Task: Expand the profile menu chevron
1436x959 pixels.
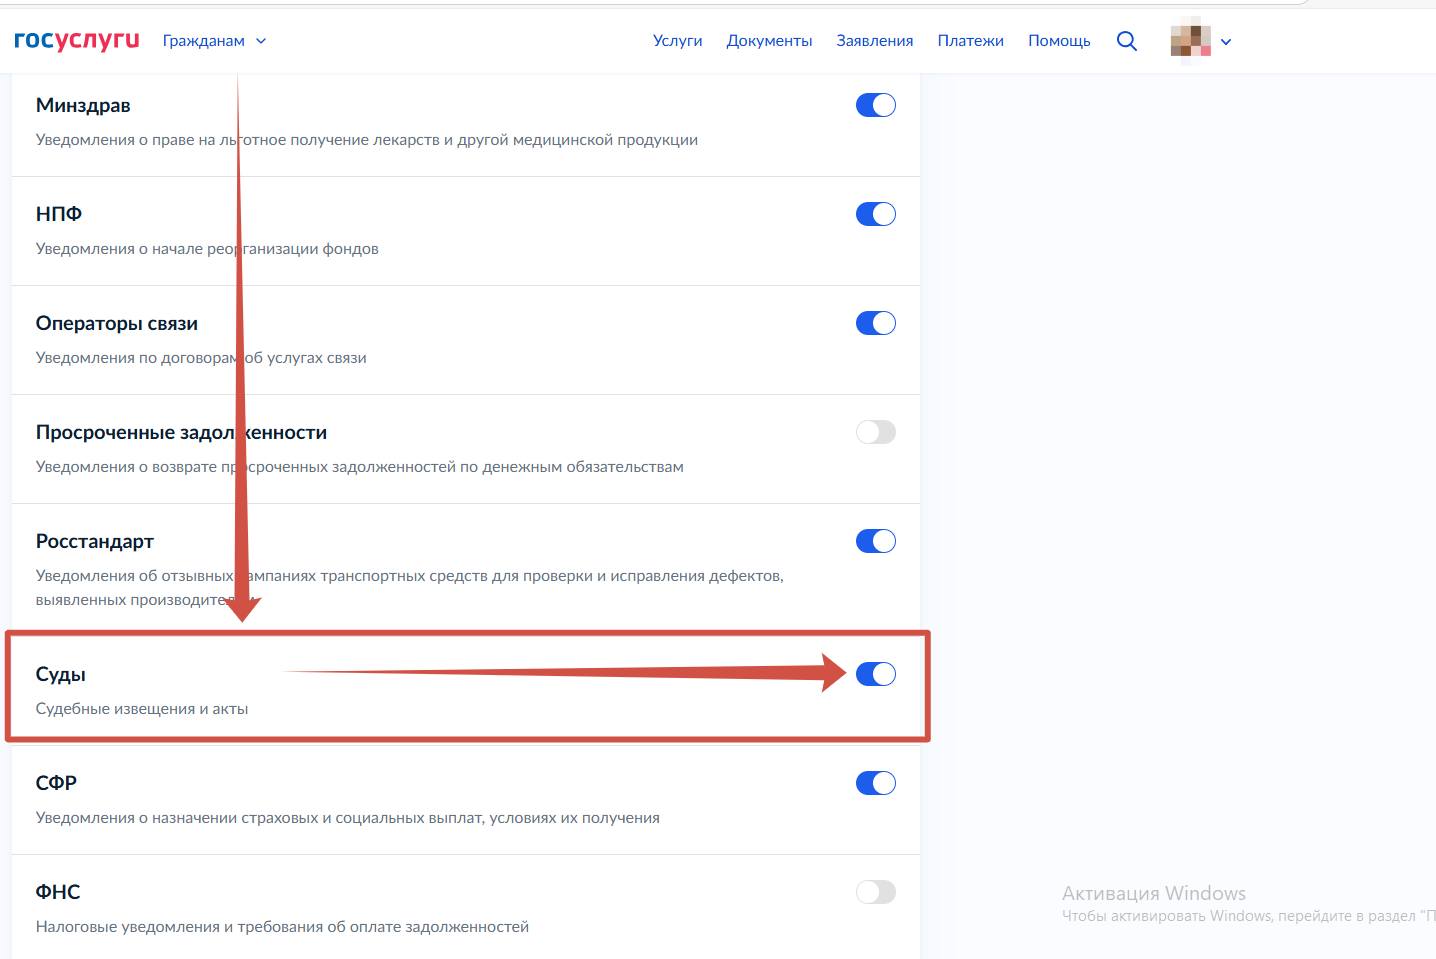Action: [1226, 42]
